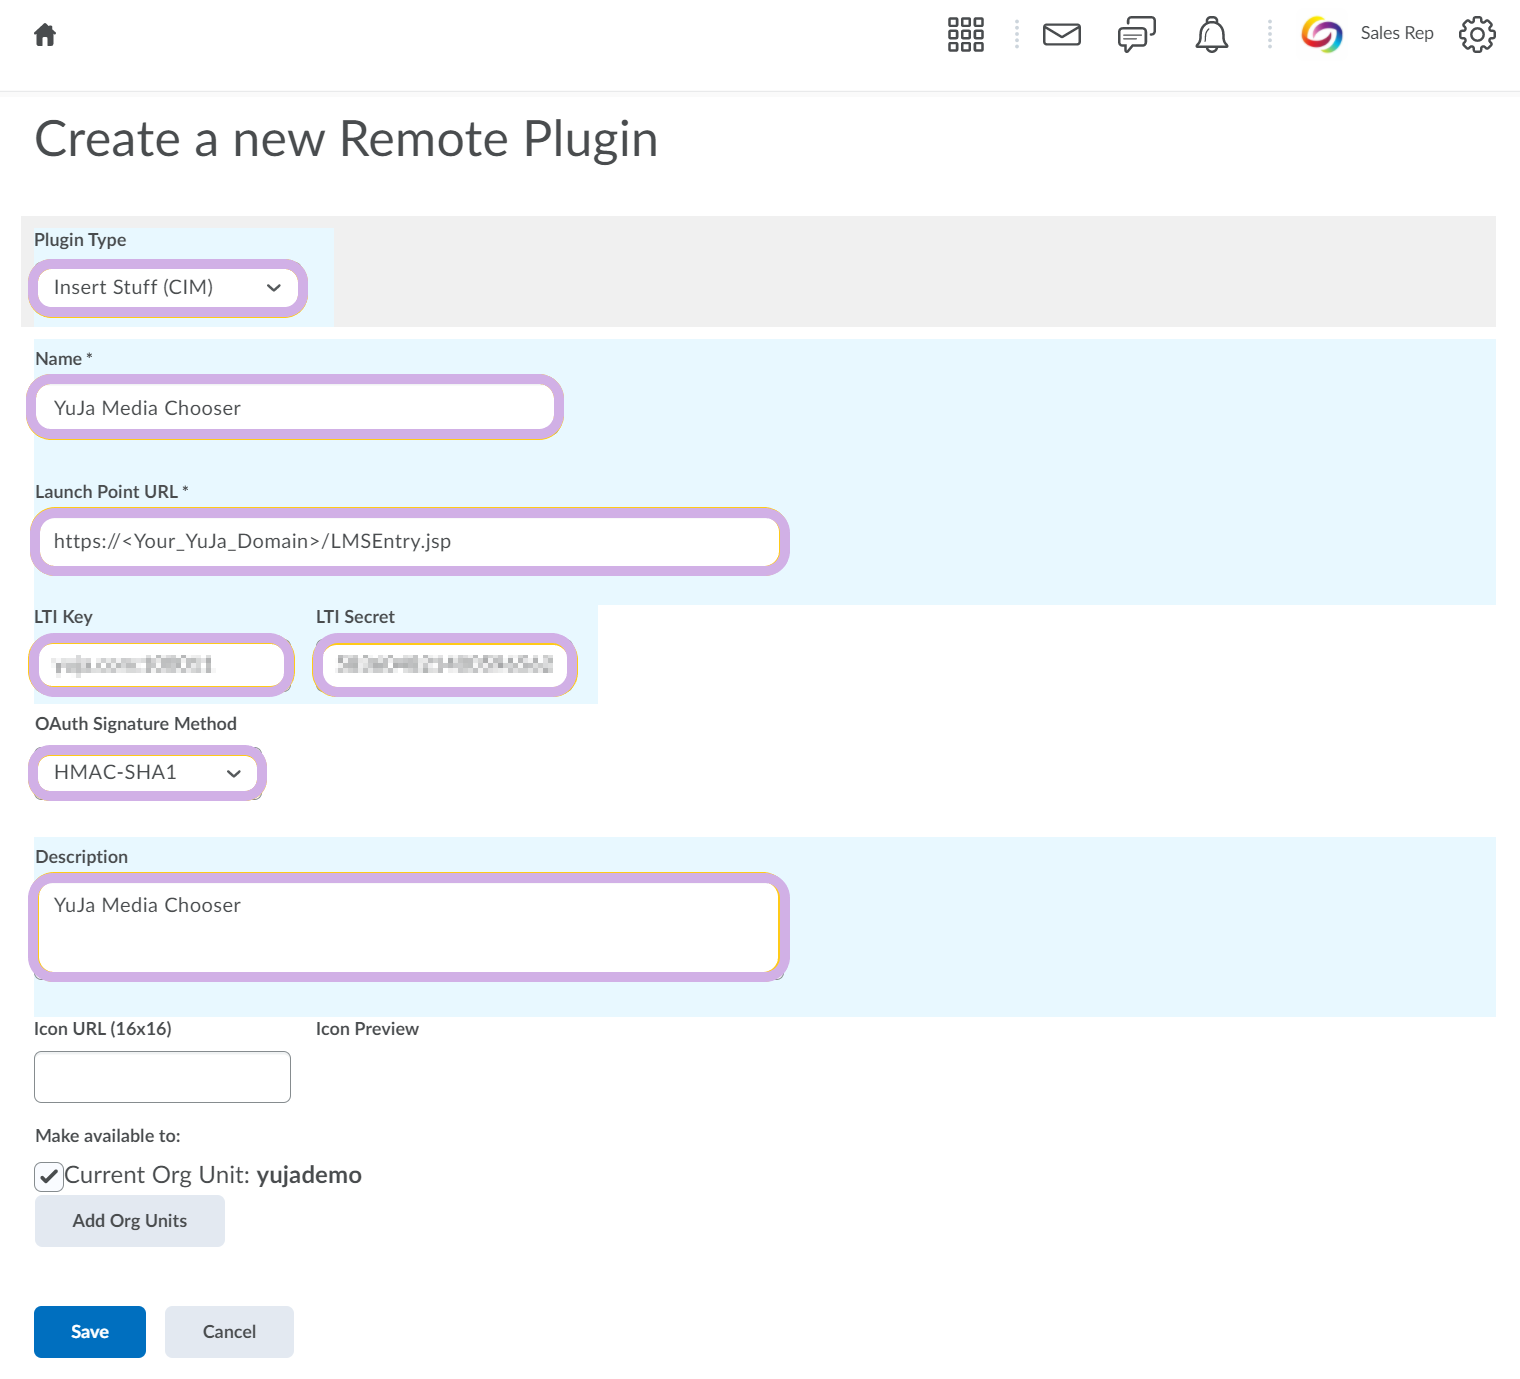The width and height of the screenshot is (1520, 1379).
Task: Click the Create a new Remote Plugin heading
Action: pos(347,139)
